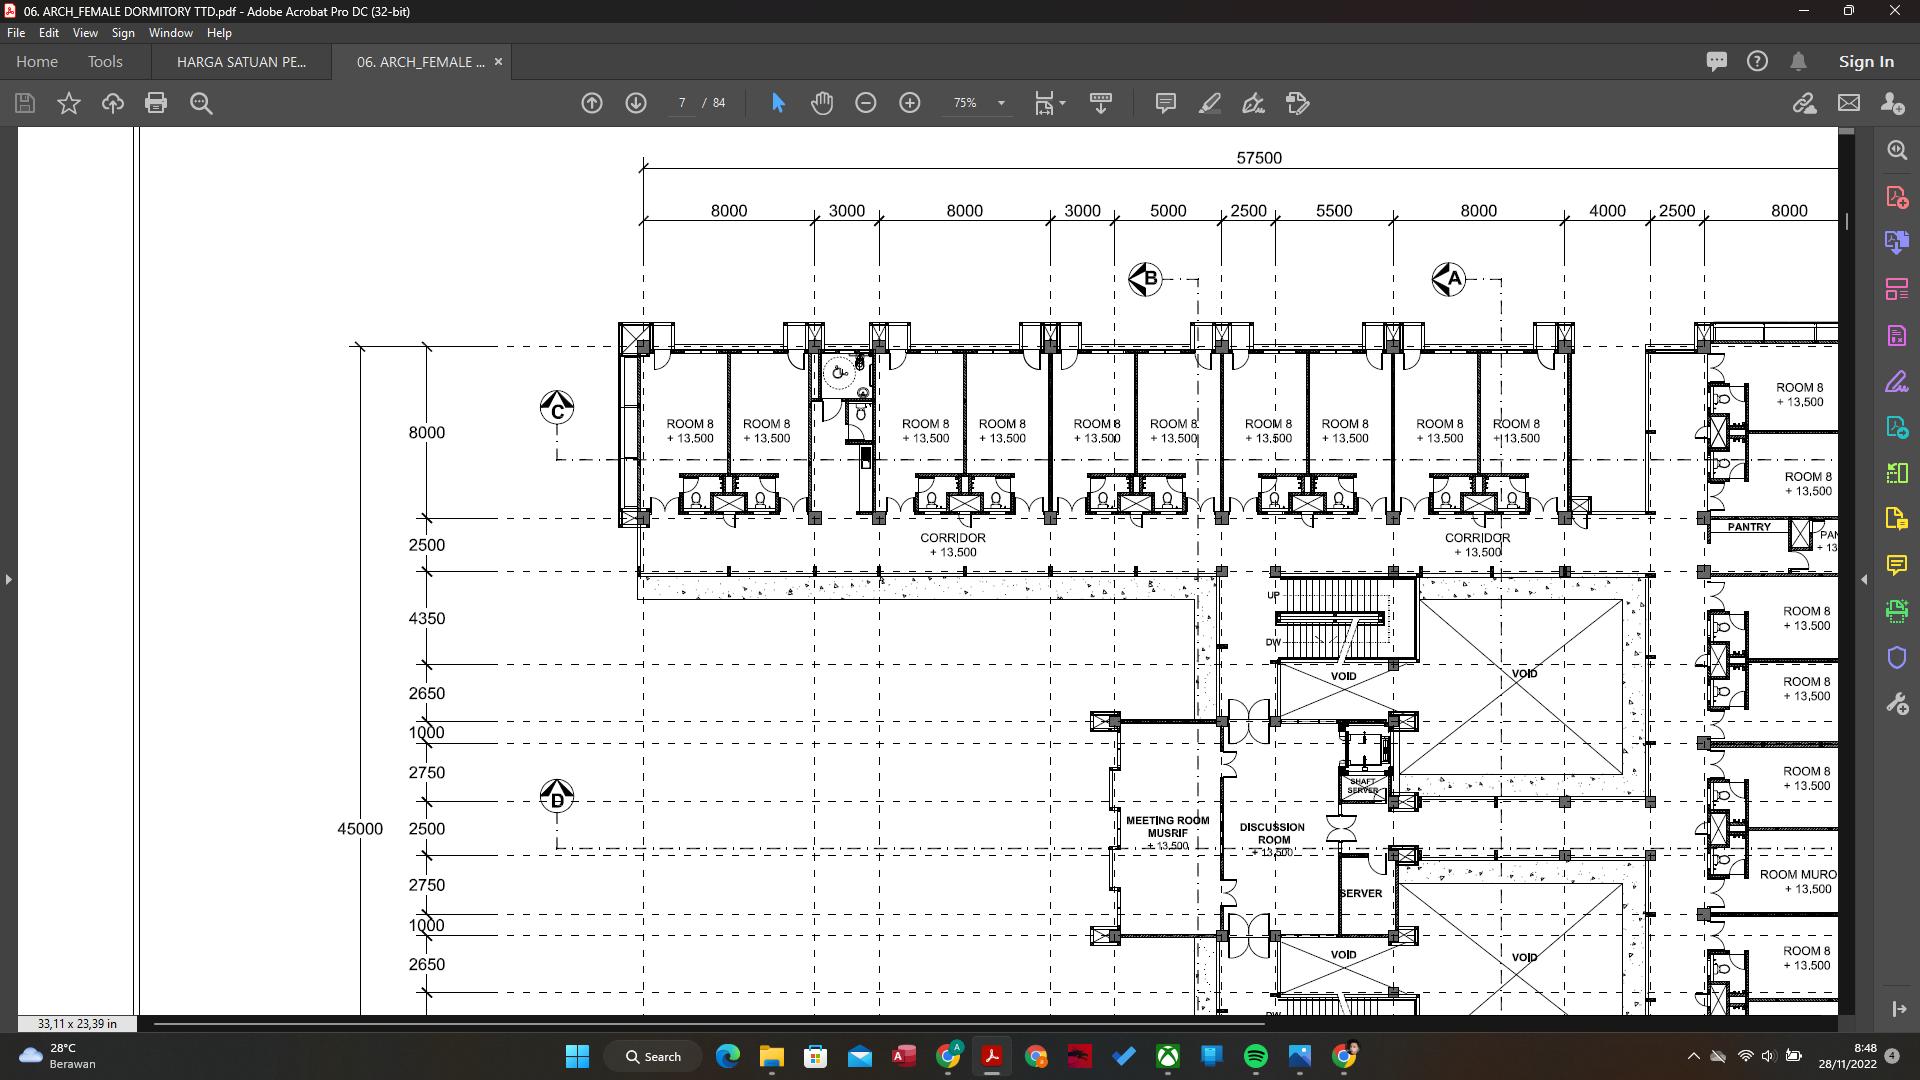This screenshot has width=1920, height=1080.
Task: Bookmark file with the star icon
Action: click(x=68, y=103)
